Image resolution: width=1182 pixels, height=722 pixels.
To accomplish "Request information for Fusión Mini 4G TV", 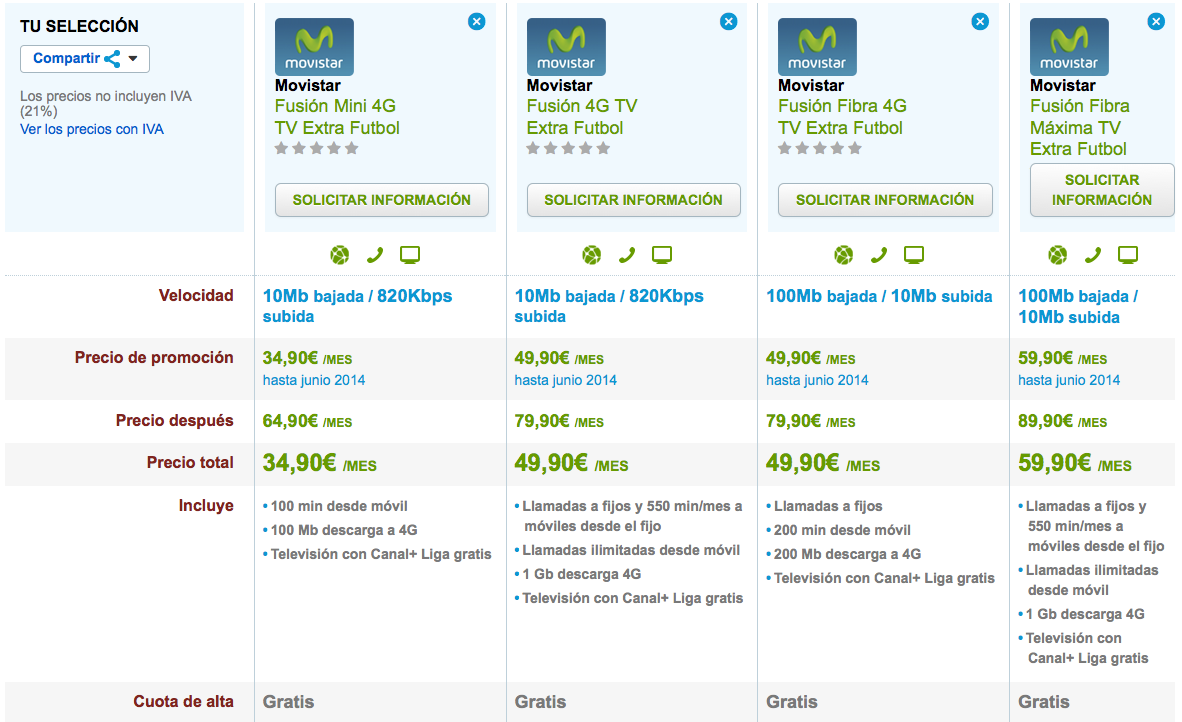I will [381, 200].
